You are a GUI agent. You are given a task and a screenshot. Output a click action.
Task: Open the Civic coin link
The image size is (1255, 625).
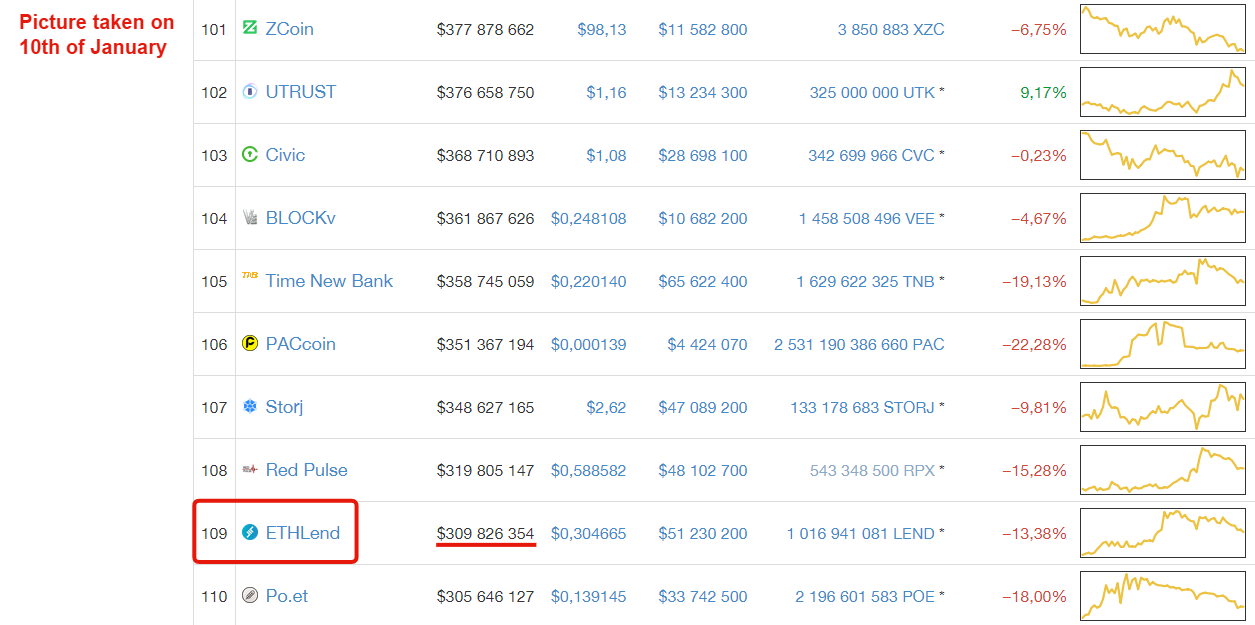(285, 155)
